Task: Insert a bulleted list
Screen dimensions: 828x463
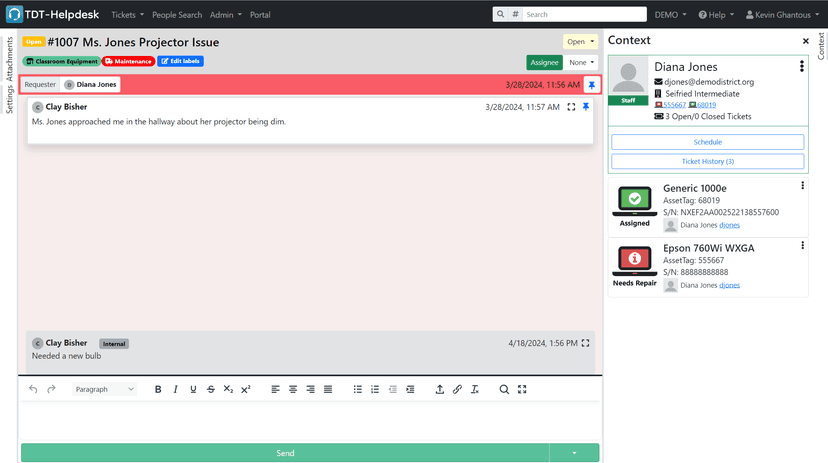Action: coord(357,389)
